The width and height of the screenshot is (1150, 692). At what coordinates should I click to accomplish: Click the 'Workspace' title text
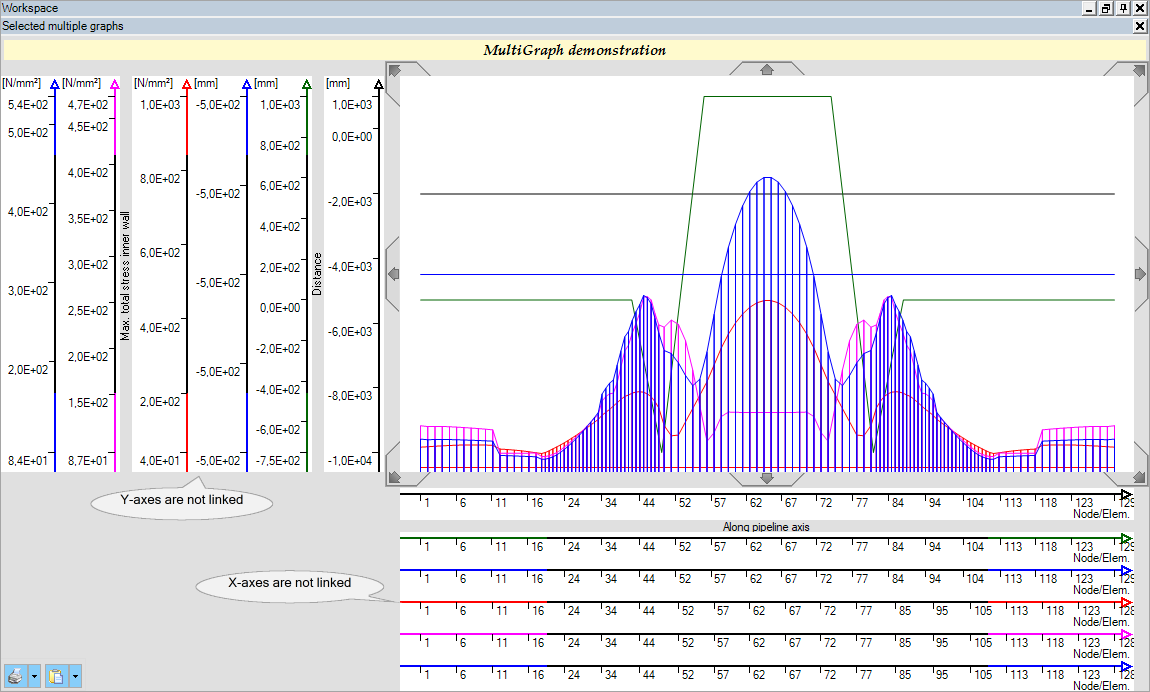(30, 8)
